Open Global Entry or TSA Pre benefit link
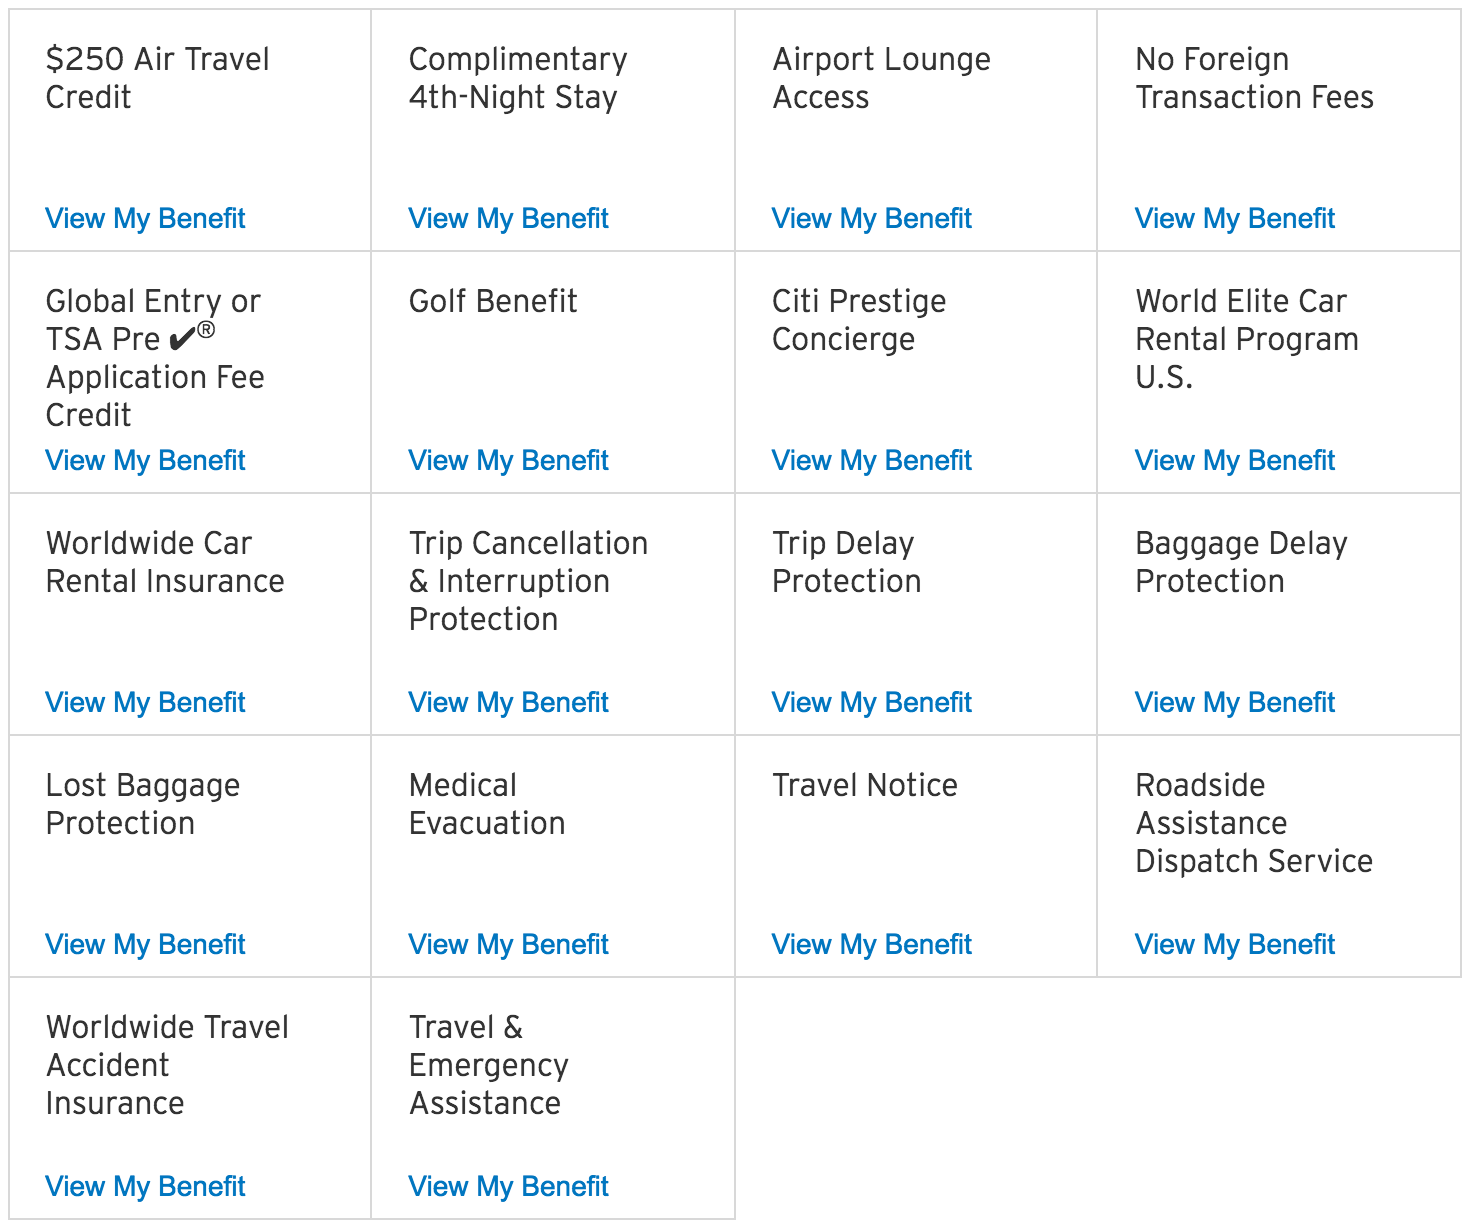1472x1230 pixels. pyautogui.click(x=145, y=460)
